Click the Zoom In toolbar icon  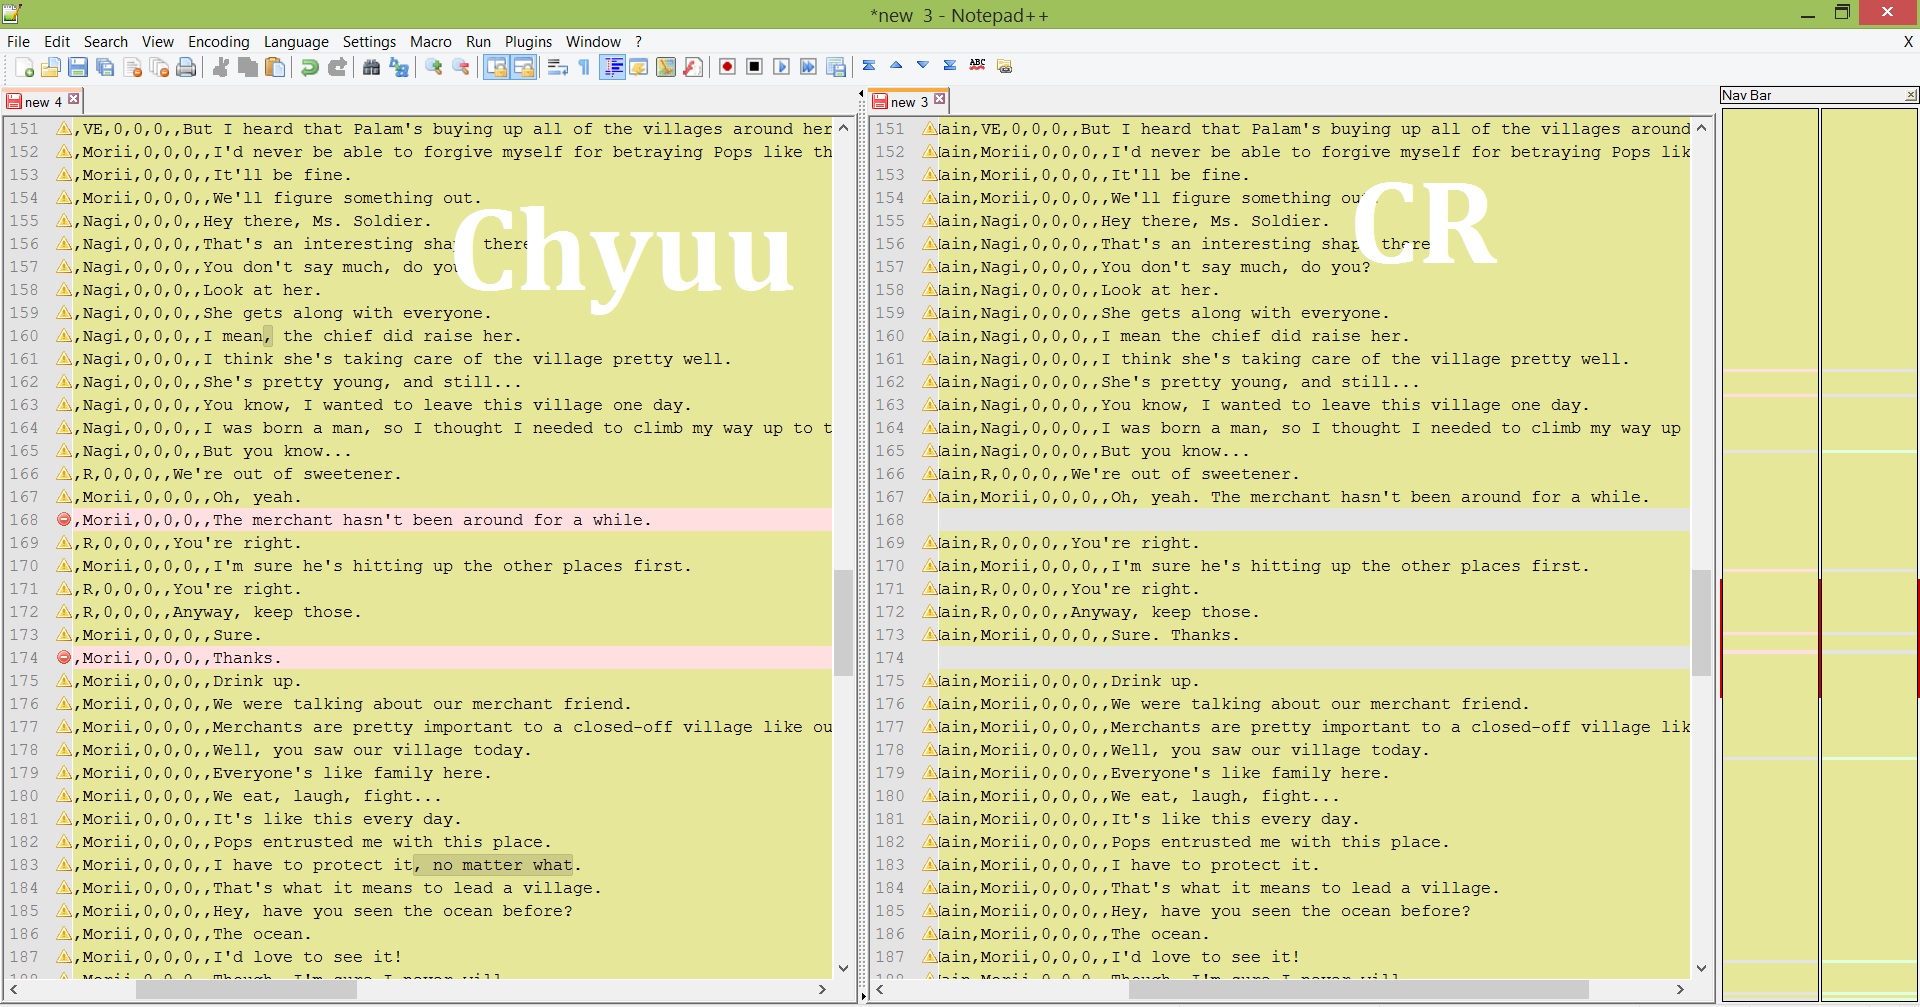pos(434,67)
